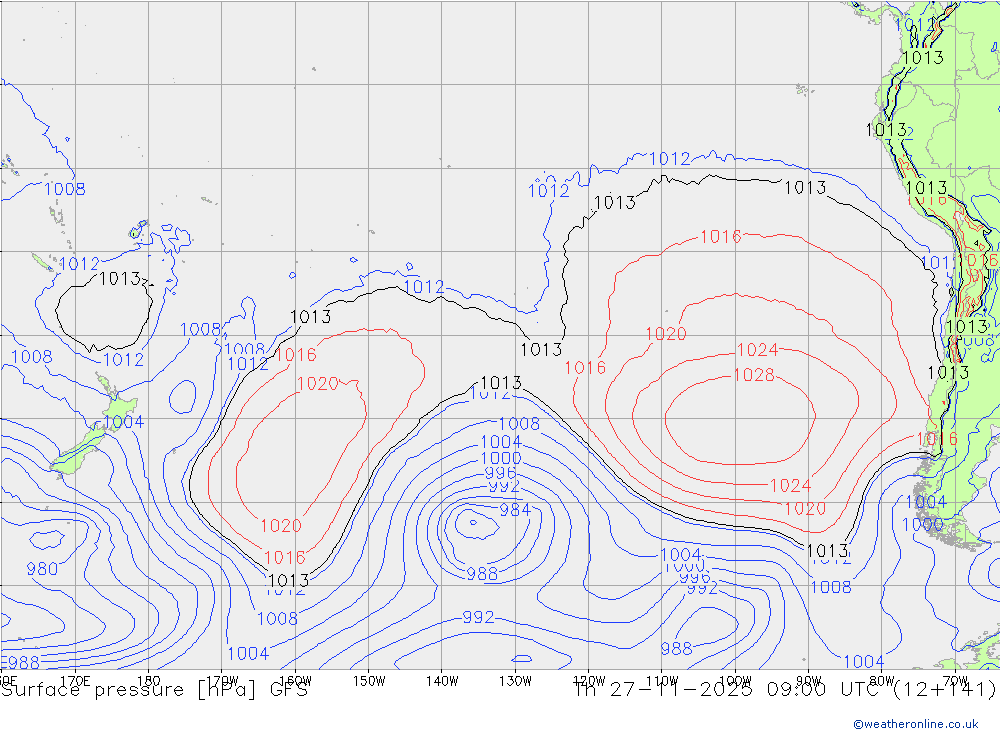Click the 1004 label beside New Zealand
The image size is (1000, 733).
pyautogui.click(x=124, y=422)
